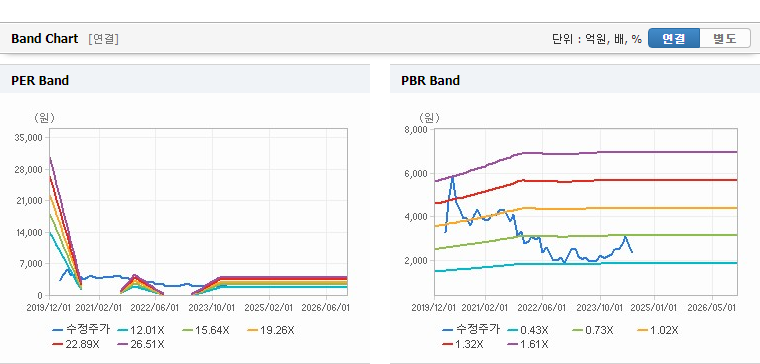Toggle 수정주가 series in PER Band legend
This screenshot has width=760, height=364.
(81, 330)
